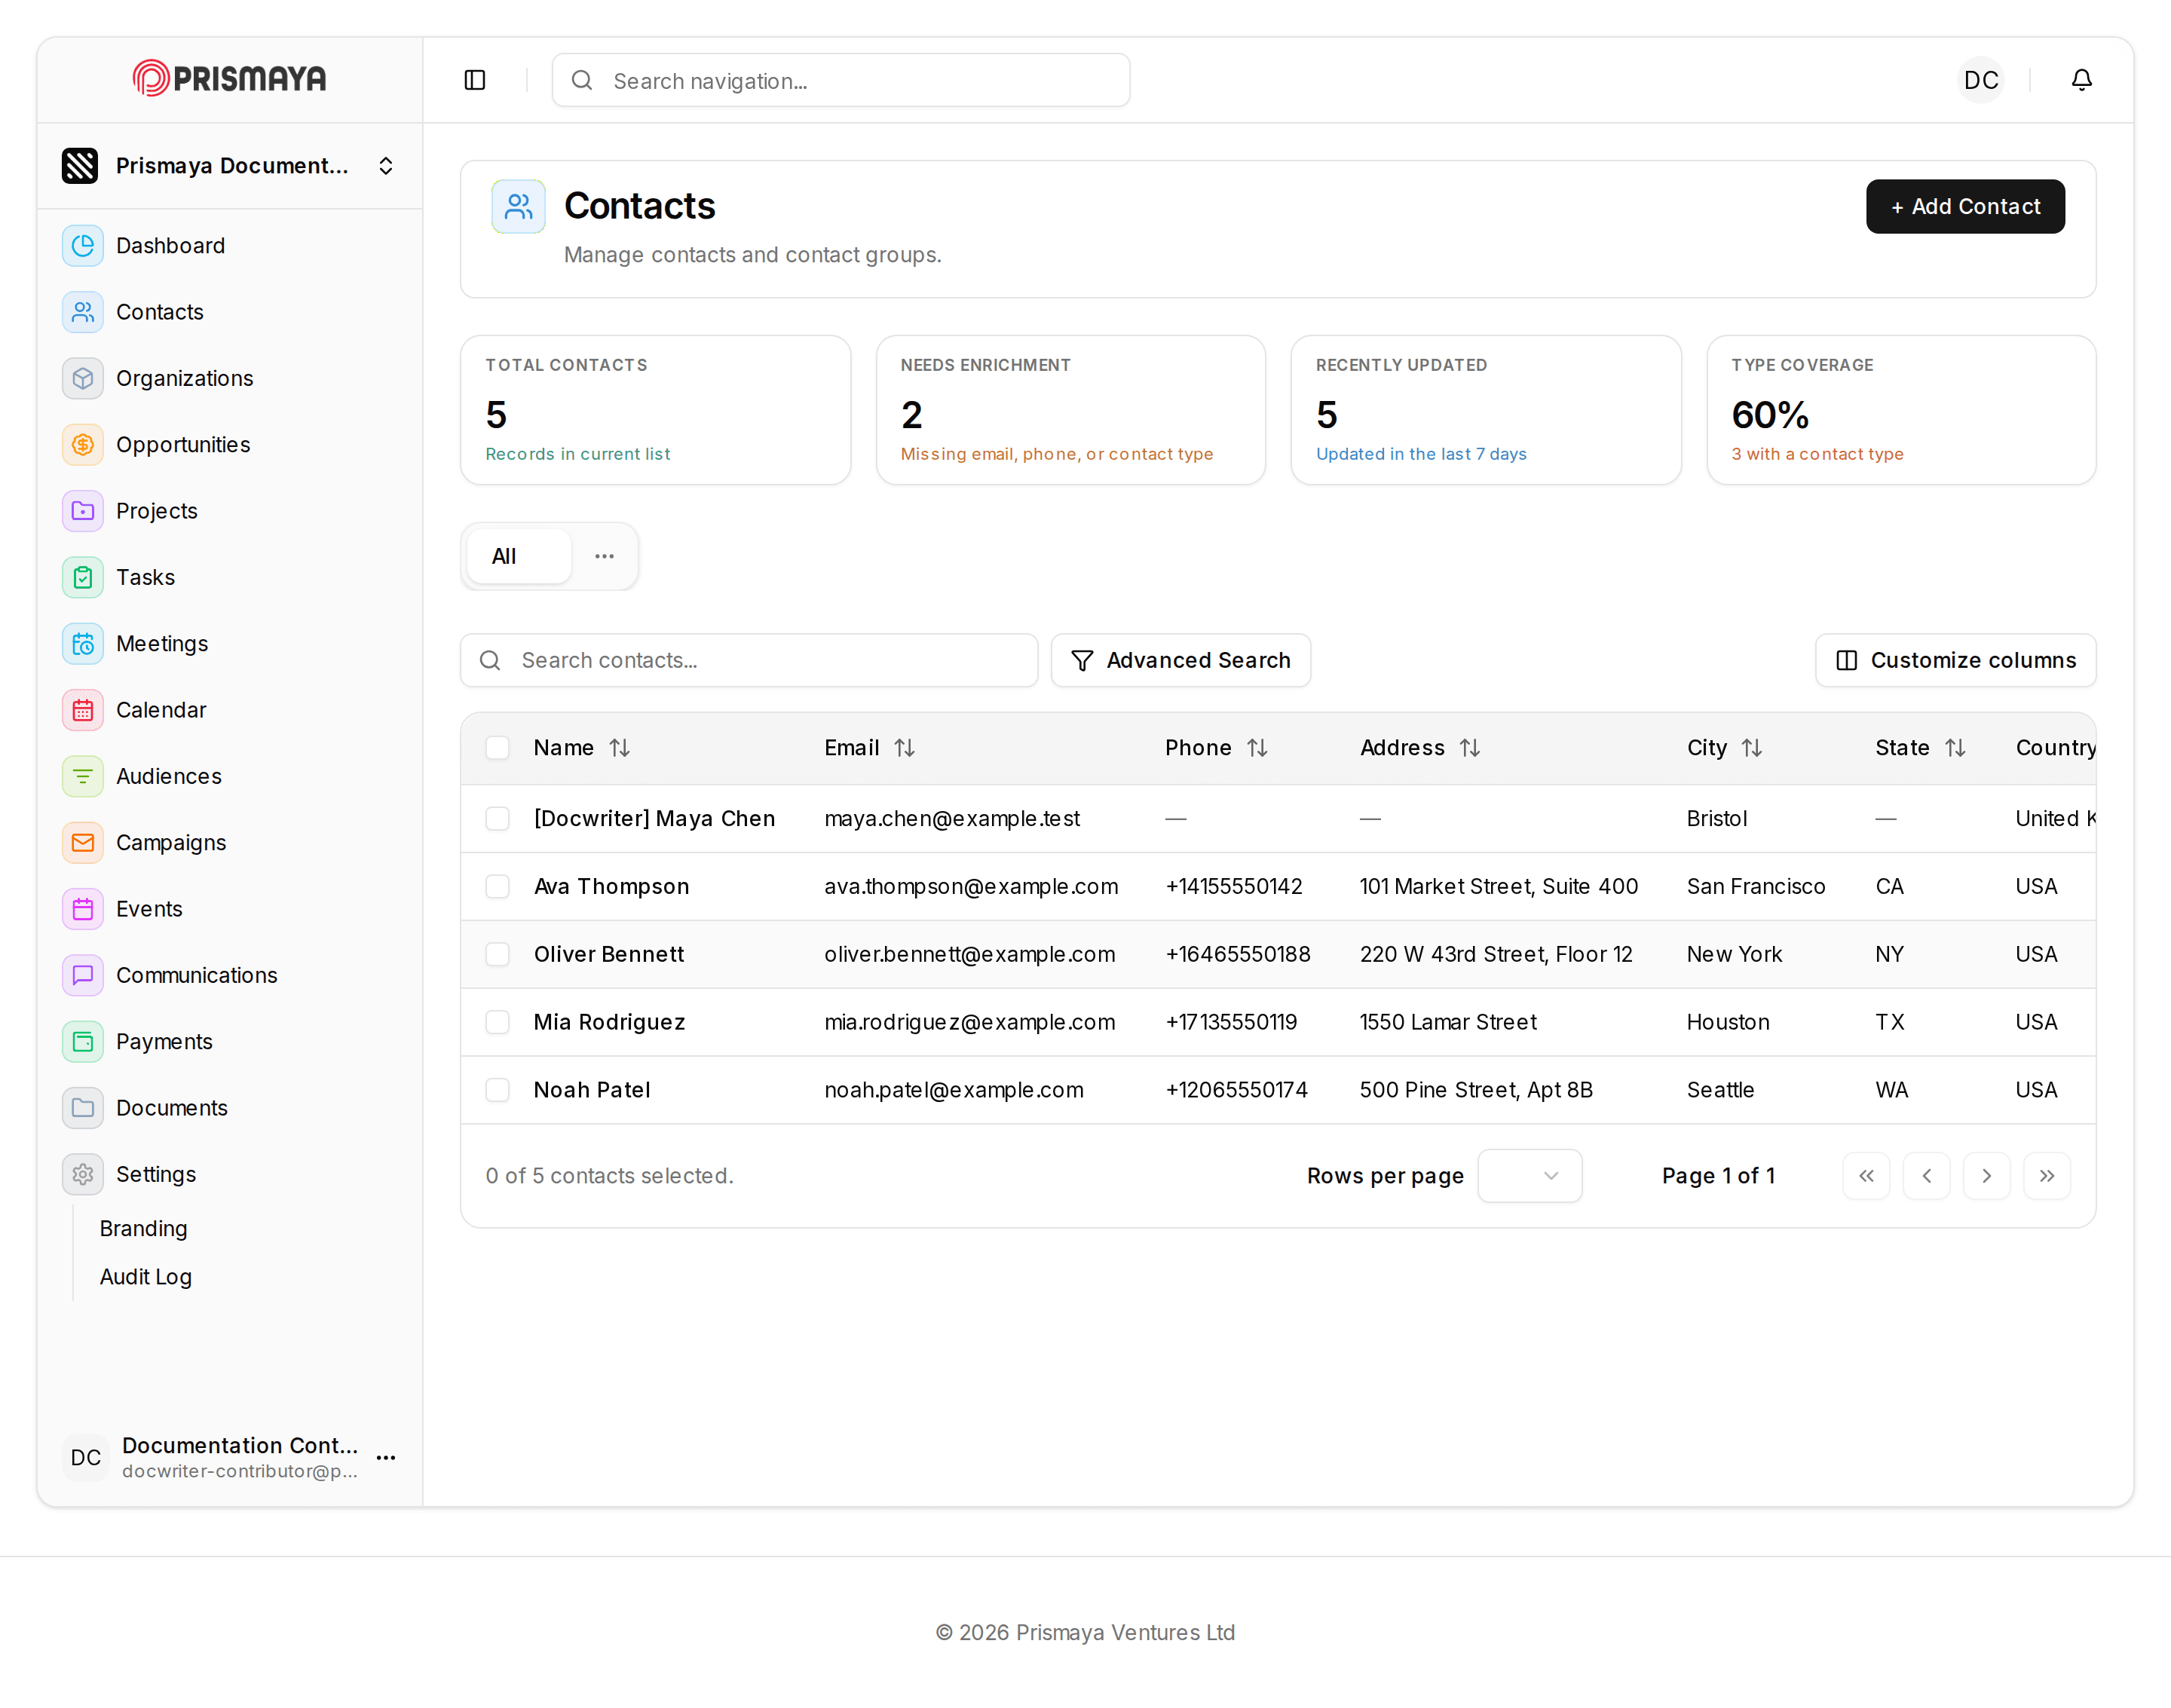Click the Events icon in sidebar
2171x1708 pixels.
click(x=83, y=909)
